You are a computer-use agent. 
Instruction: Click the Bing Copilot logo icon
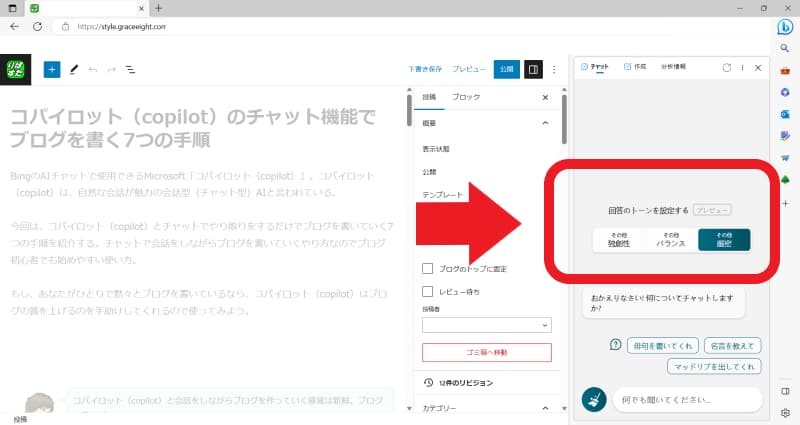point(785,27)
